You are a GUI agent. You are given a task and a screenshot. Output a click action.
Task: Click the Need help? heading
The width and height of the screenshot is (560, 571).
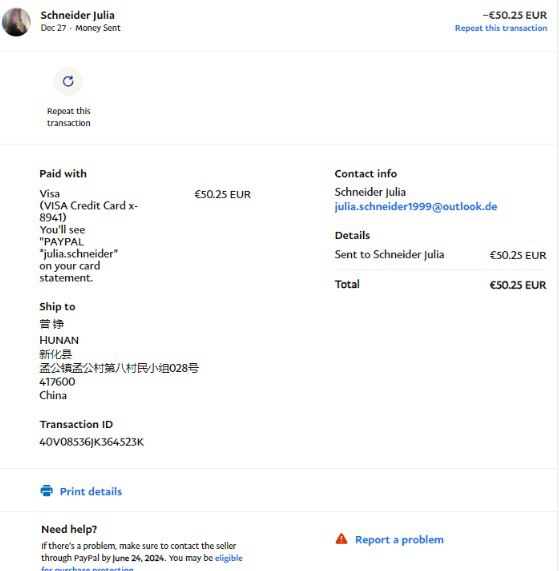pos(69,529)
